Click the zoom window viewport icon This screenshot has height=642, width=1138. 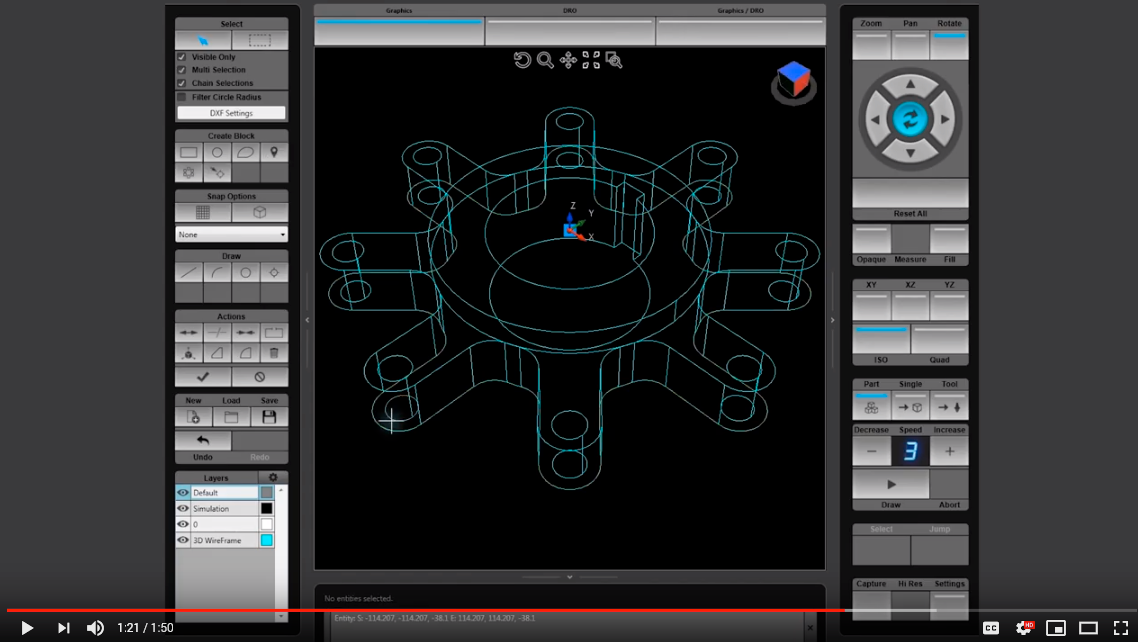pos(614,60)
